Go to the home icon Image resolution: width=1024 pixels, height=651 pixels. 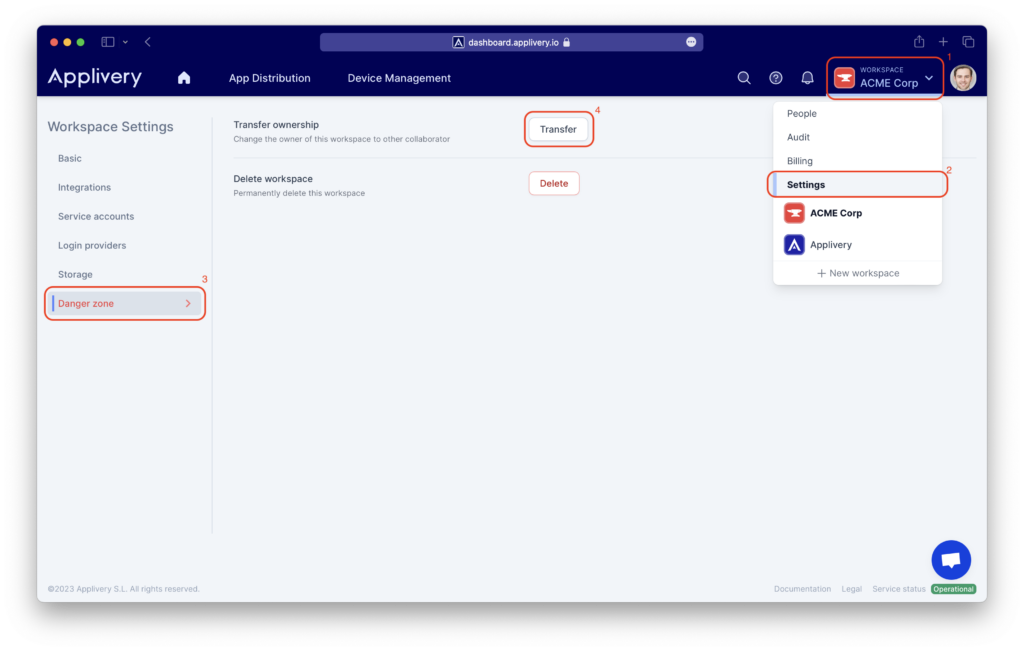click(x=184, y=78)
